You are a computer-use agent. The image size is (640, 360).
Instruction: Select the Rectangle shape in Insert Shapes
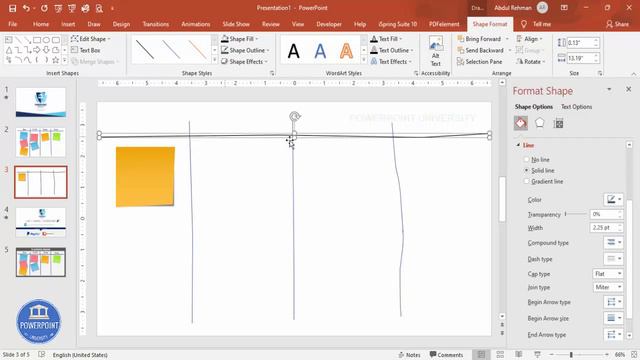(37, 40)
